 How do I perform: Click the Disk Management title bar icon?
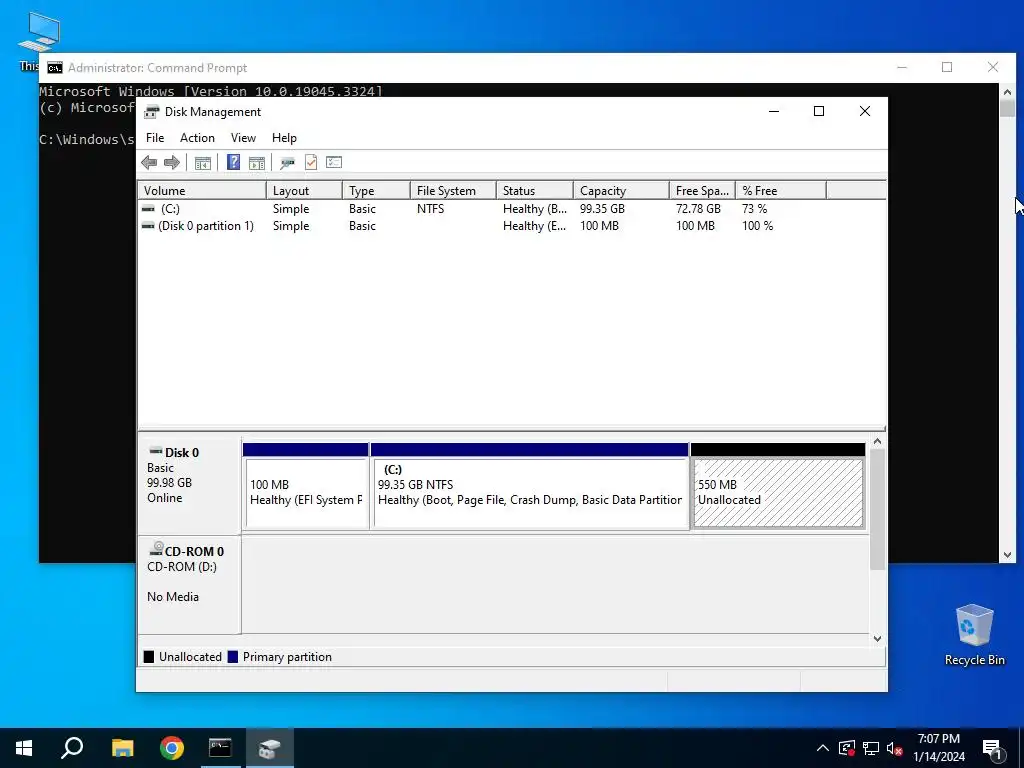point(152,112)
